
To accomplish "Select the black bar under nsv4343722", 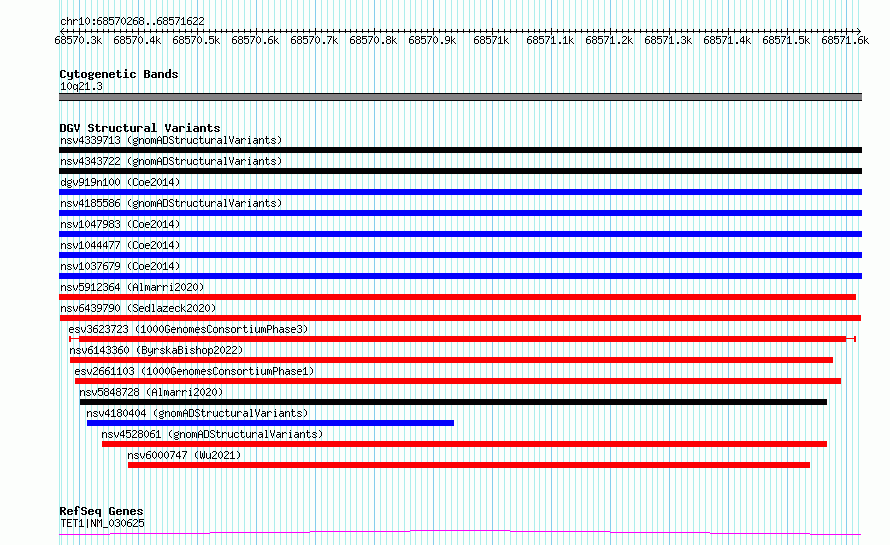I will coord(460,171).
